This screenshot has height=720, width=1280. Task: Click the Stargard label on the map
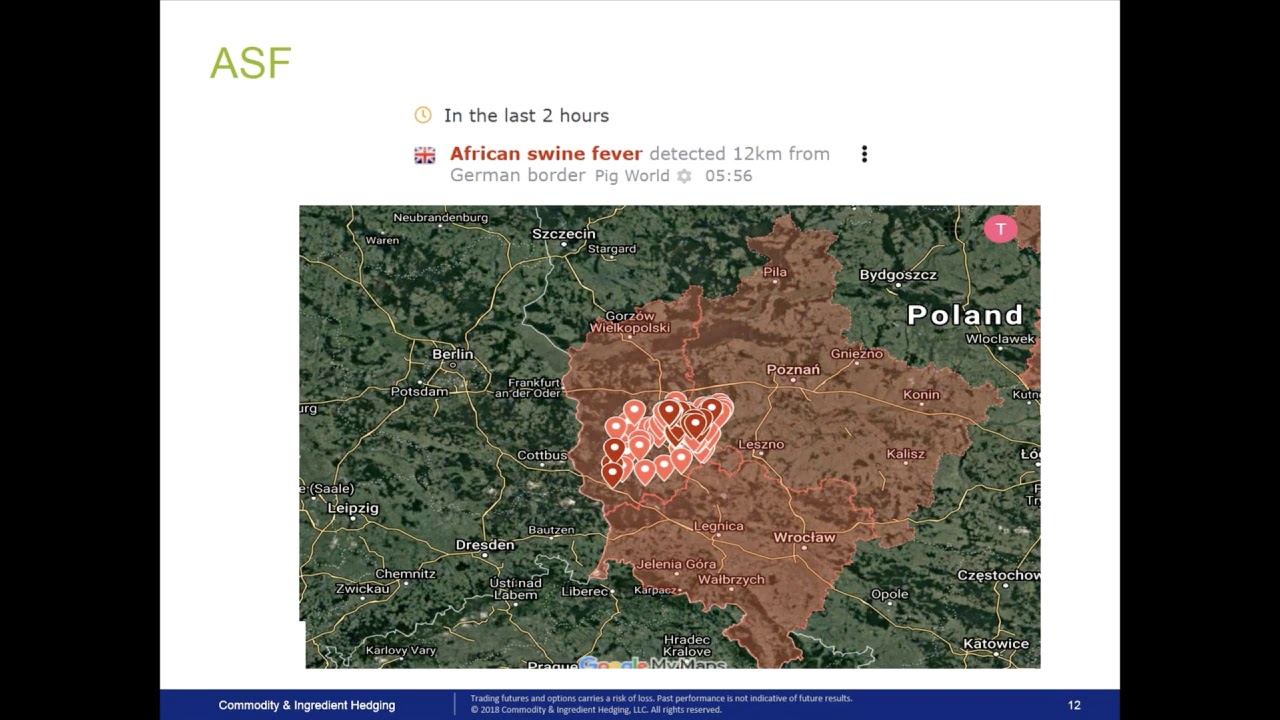[612, 249]
